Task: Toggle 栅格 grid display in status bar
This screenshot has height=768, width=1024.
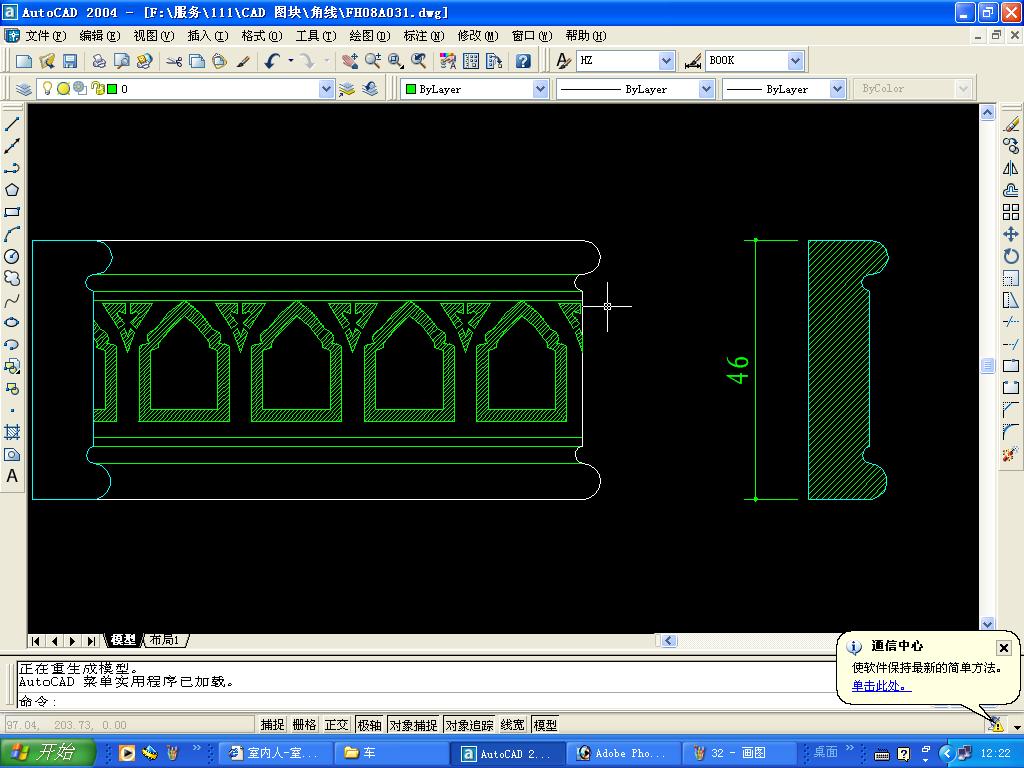Action: pos(304,725)
